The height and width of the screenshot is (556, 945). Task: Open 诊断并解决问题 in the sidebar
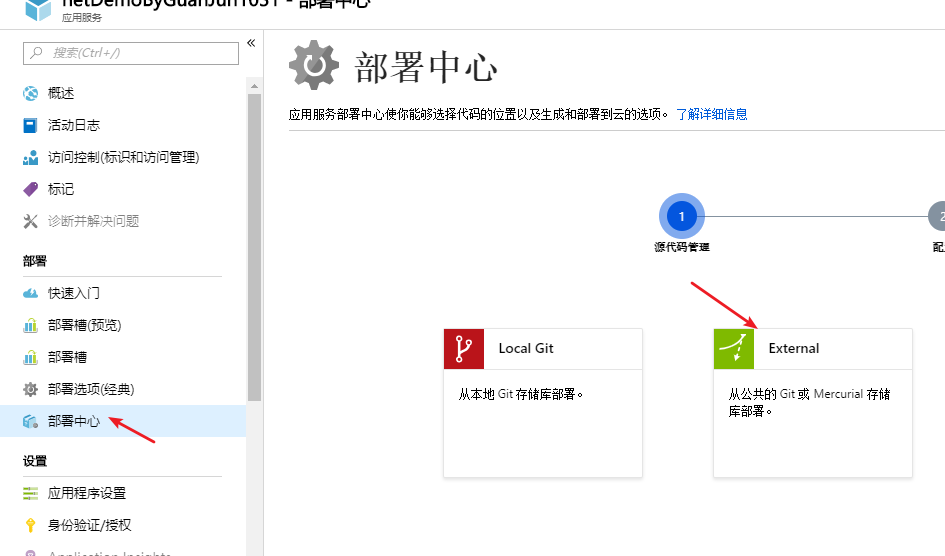click(x=93, y=221)
